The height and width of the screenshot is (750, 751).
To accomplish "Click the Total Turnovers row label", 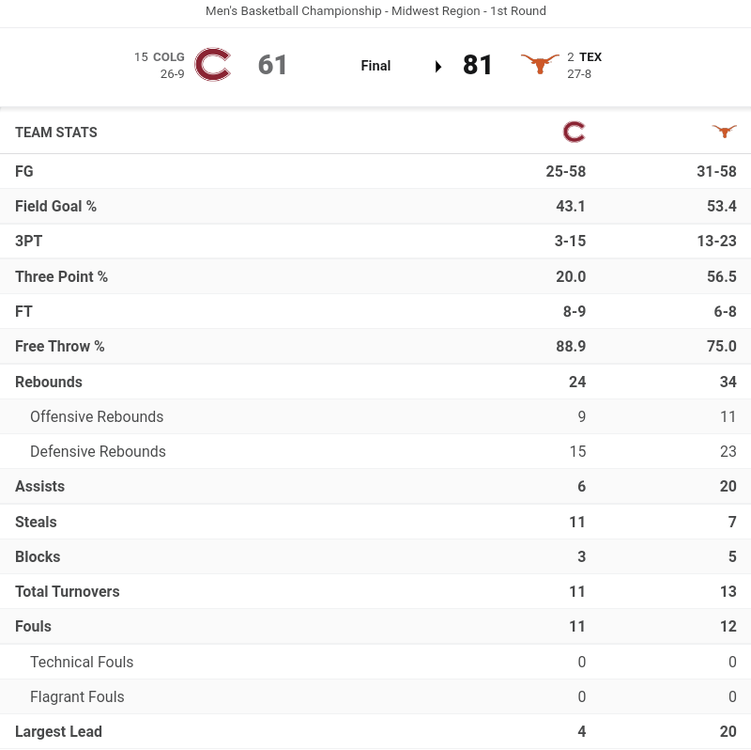I will tap(67, 592).
